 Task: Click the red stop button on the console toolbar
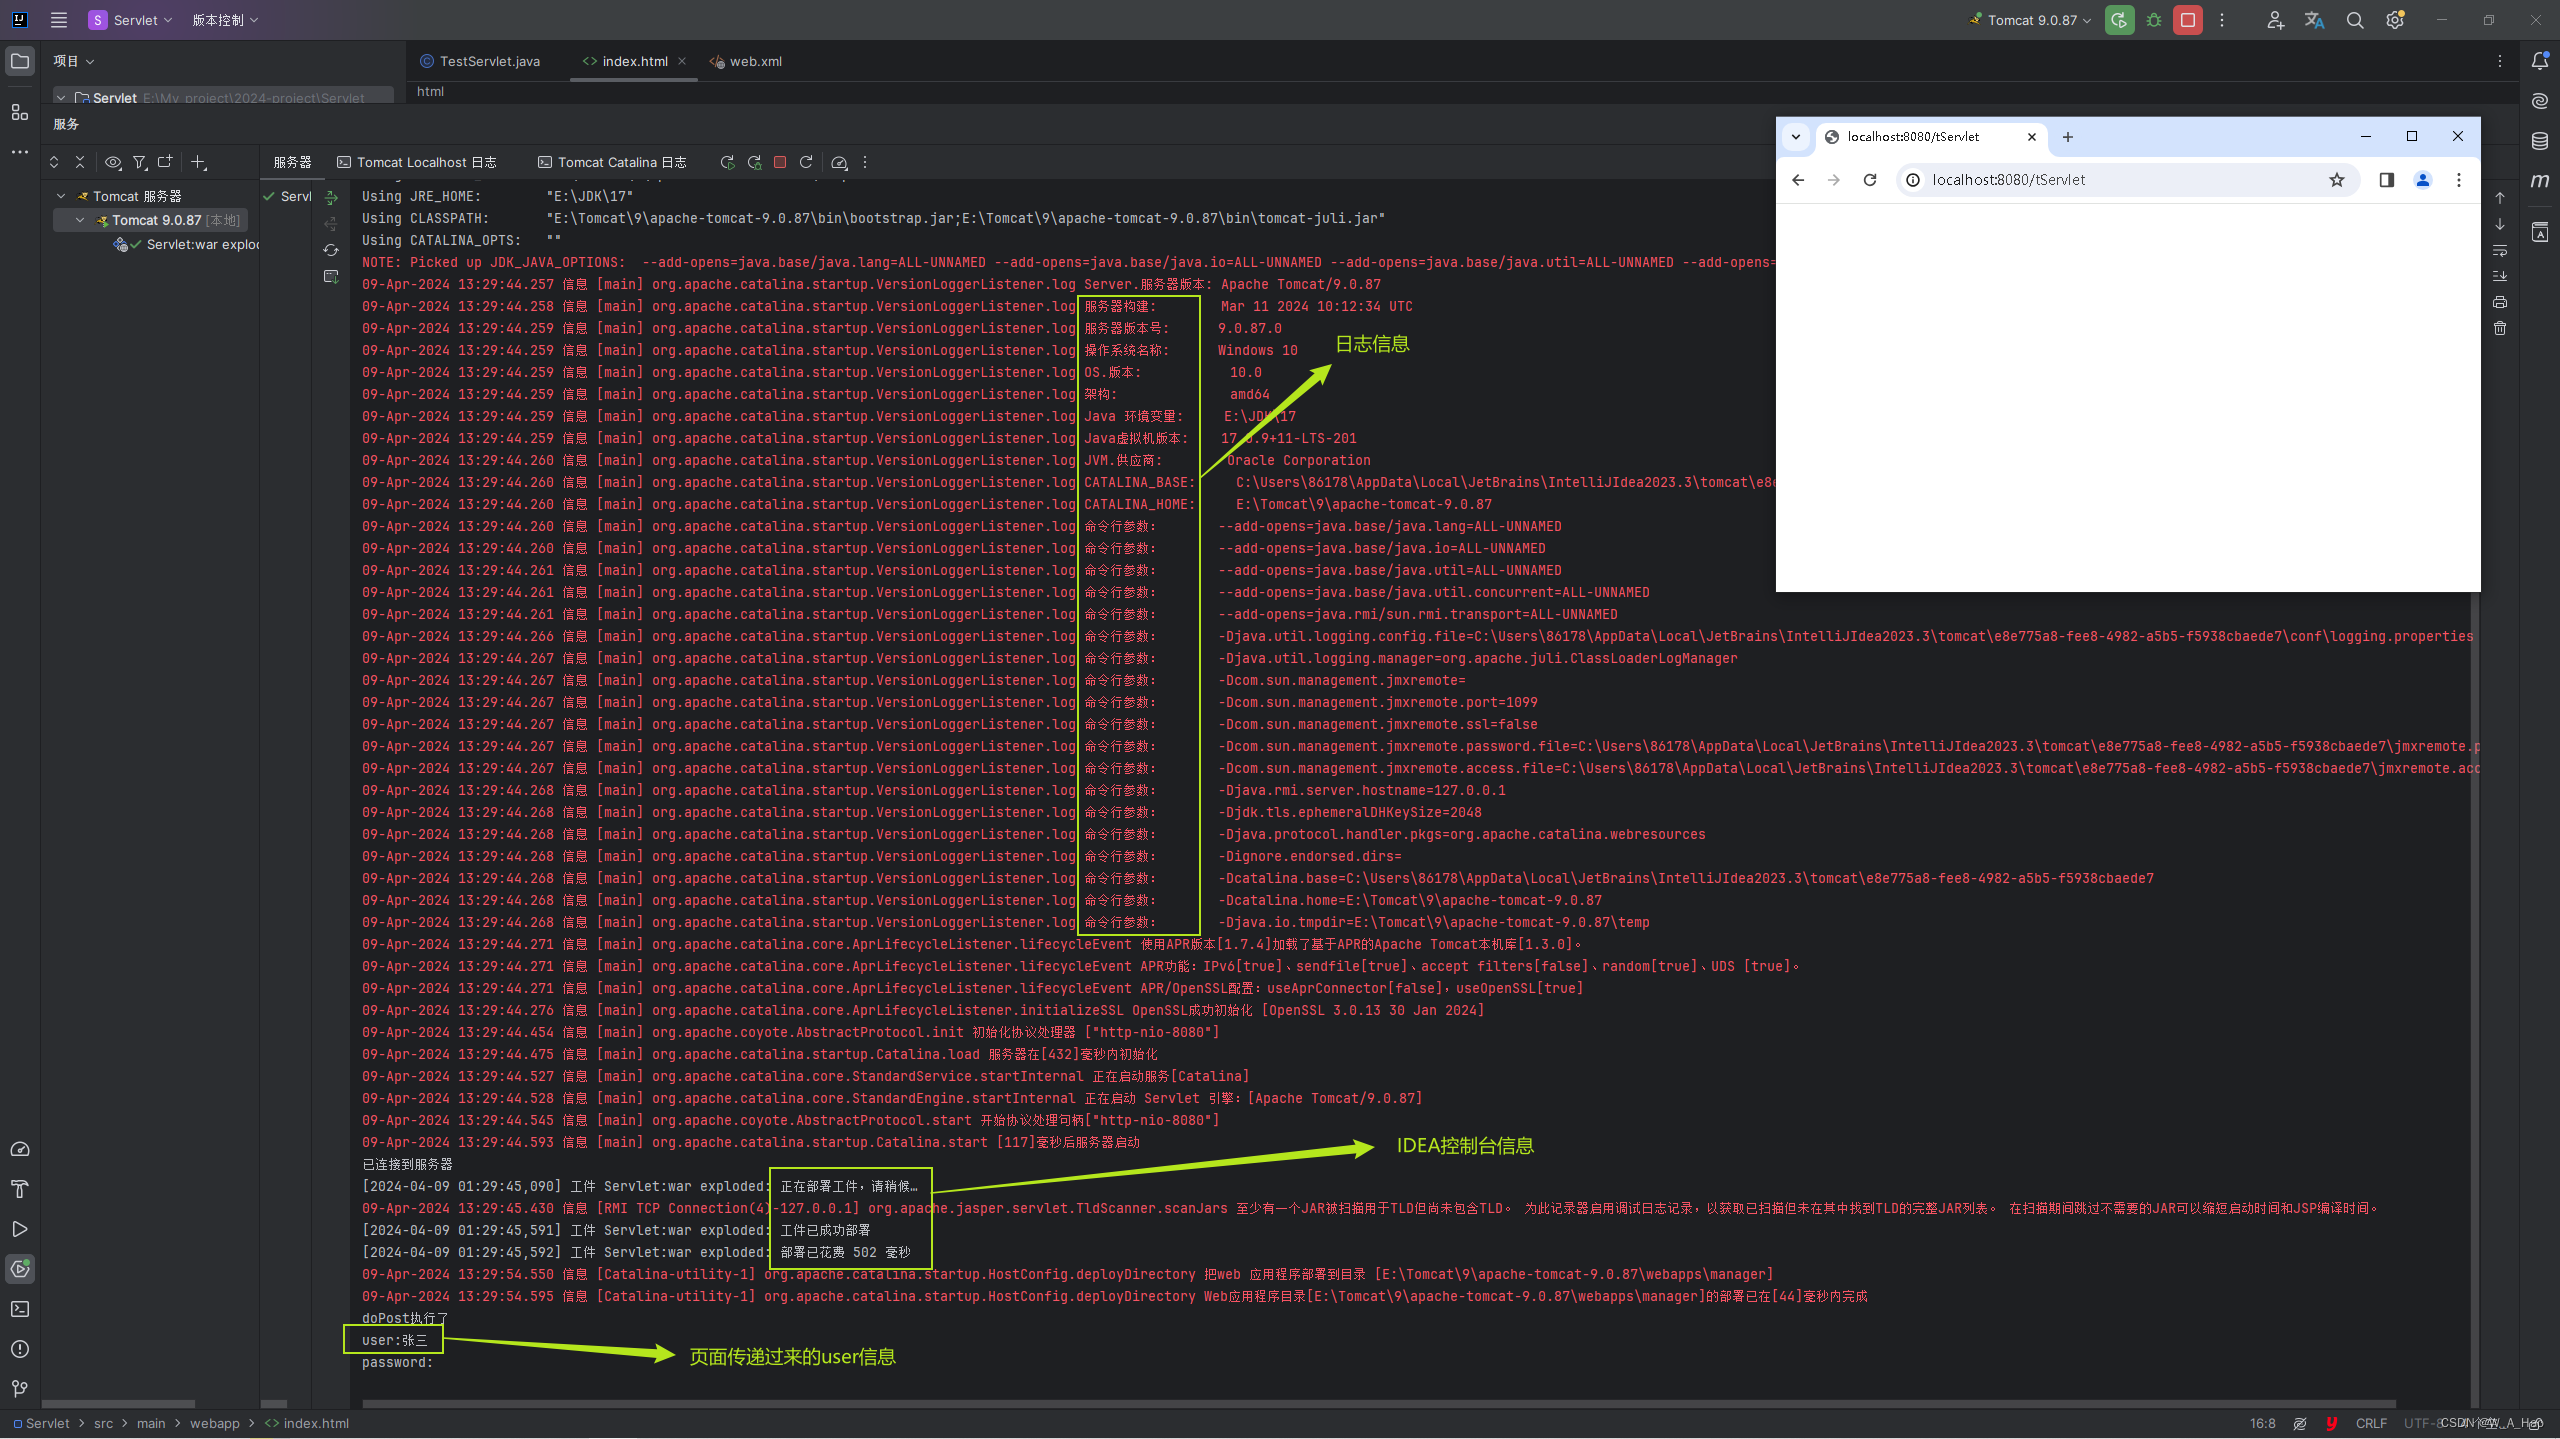pos(781,162)
